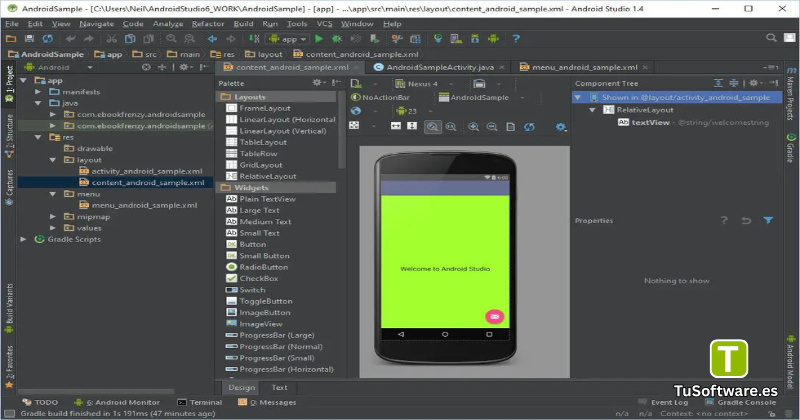Click the Debug app bug icon
The width and height of the screenshot is (800, 420).
click(x=337, y=39)
